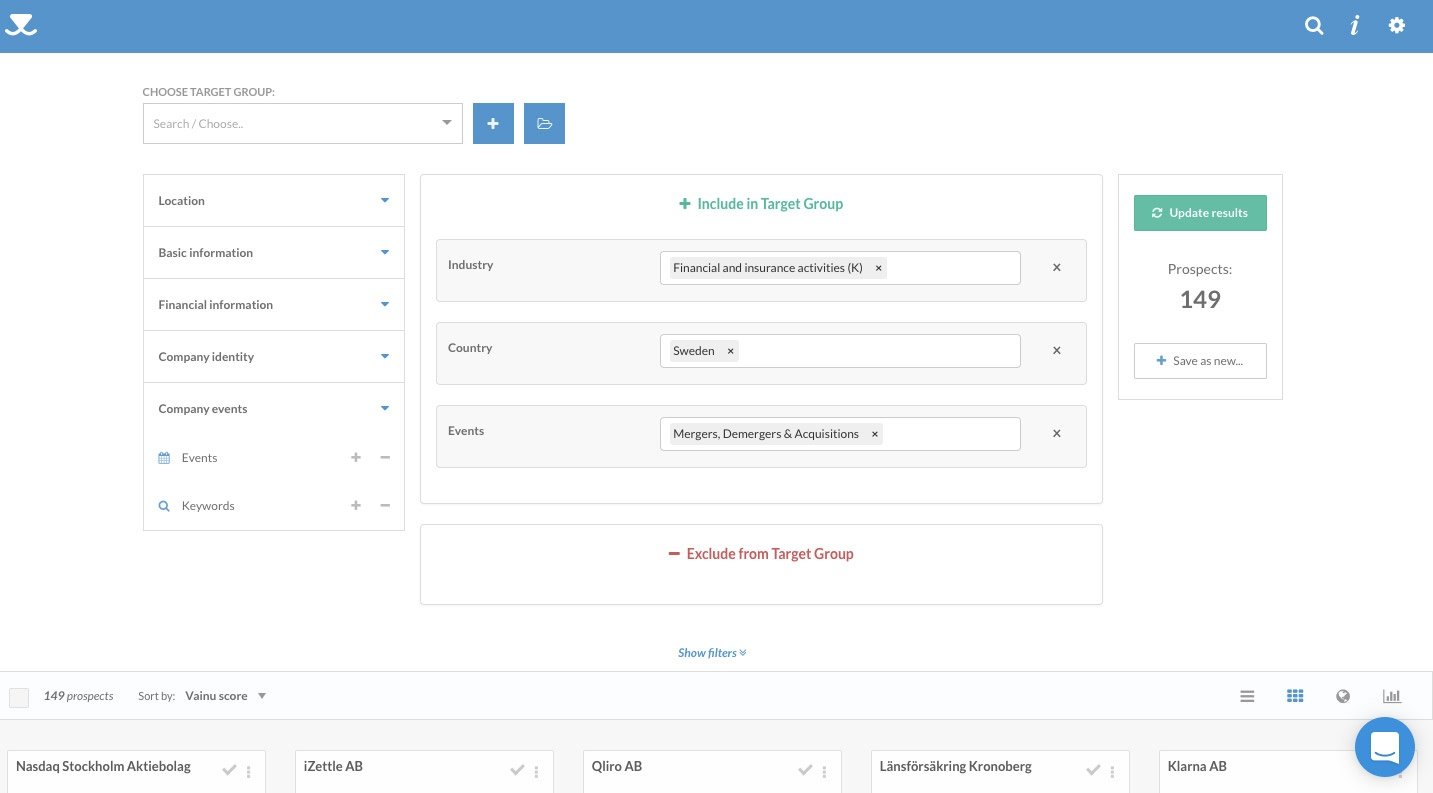Switch to map globe view
The height and width of the screenshot is (793, 1433).
1343,696
